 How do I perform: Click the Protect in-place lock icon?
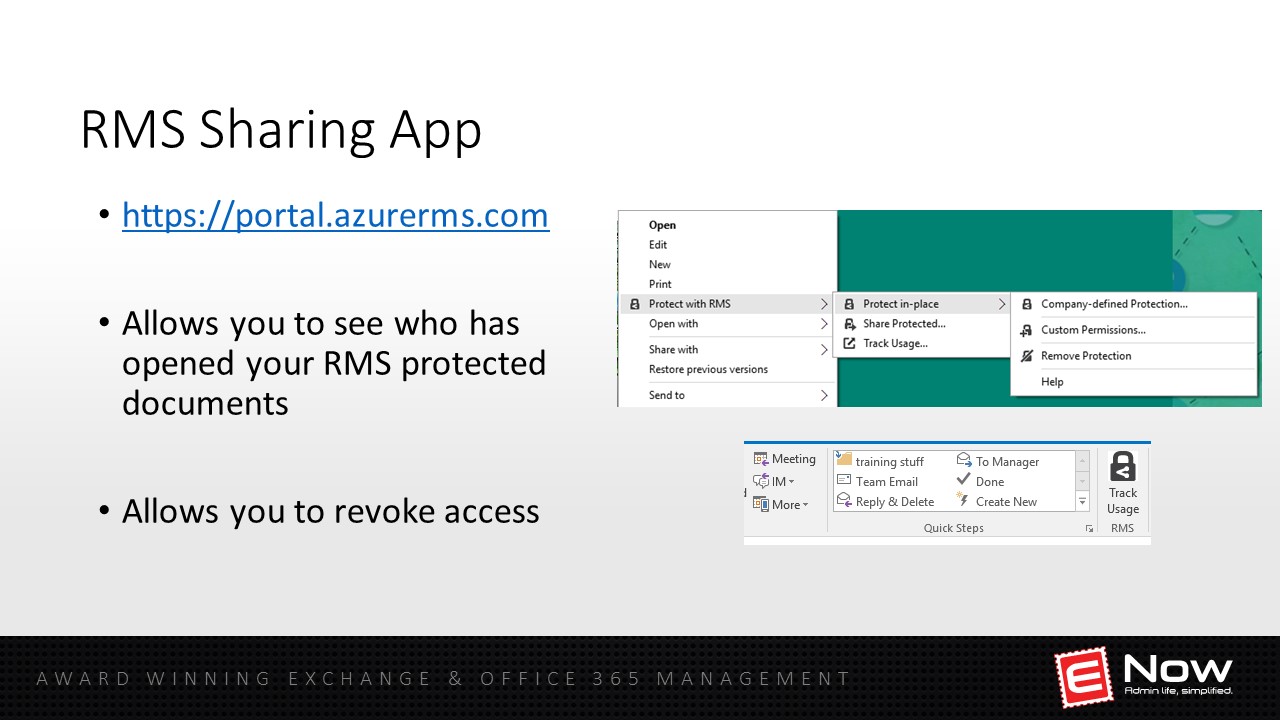pos(849,304)
